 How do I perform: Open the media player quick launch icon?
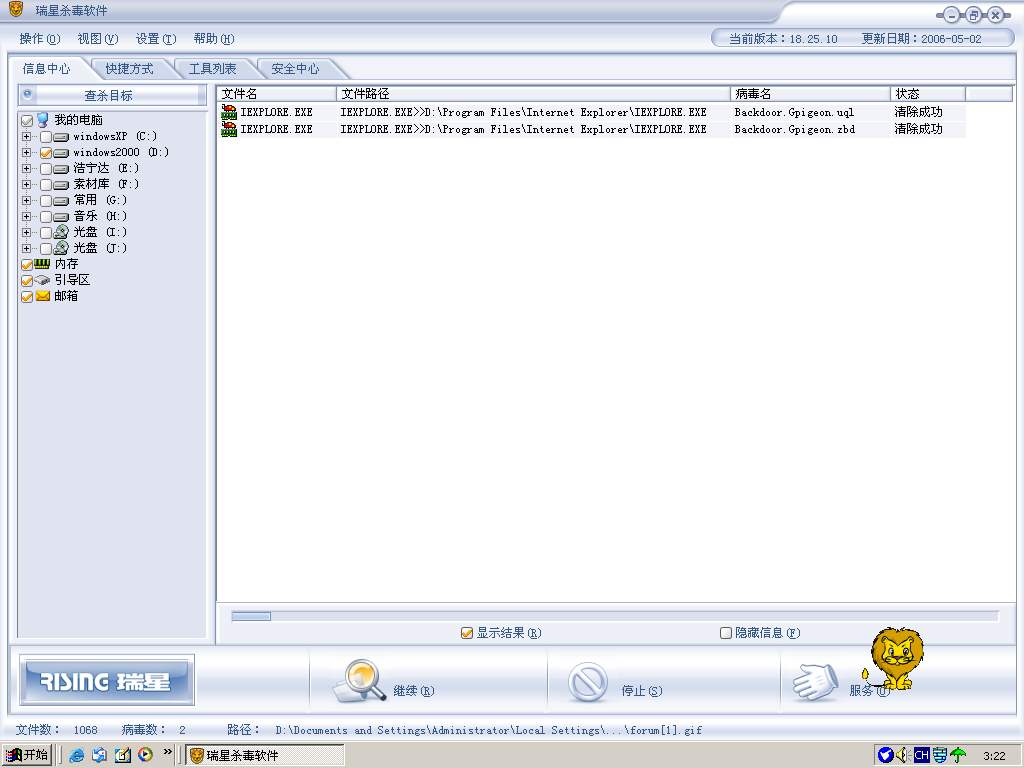pyautogui.click(x=145, y=755)
